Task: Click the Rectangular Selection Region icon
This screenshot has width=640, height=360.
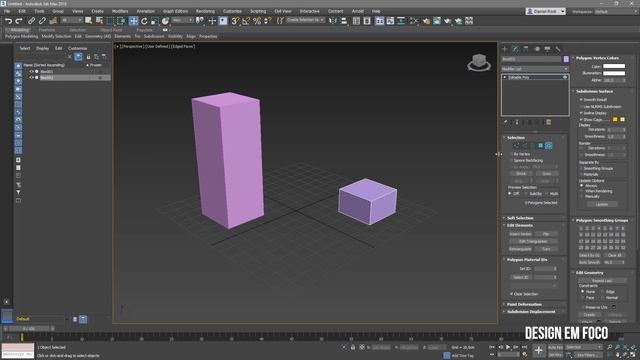Action: pyautogui.click(x=110, y=21)
